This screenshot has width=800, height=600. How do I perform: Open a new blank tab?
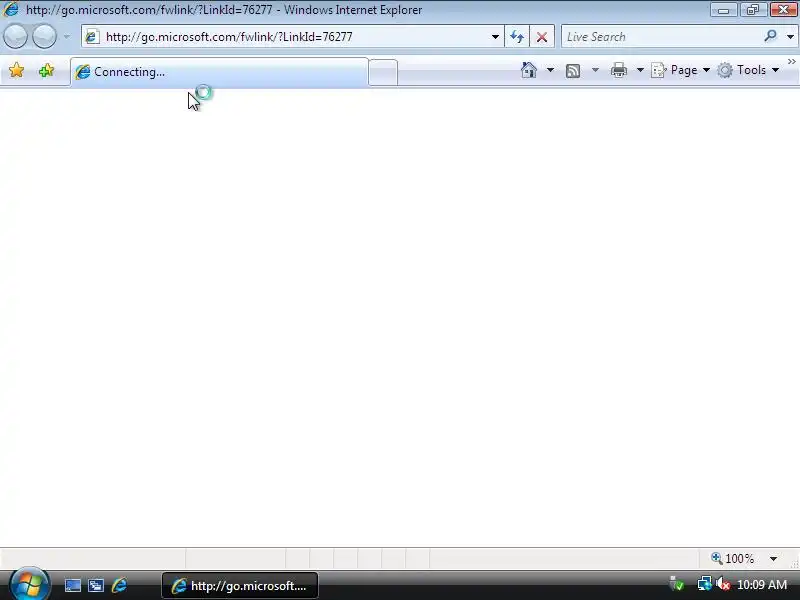pos(383,72)
